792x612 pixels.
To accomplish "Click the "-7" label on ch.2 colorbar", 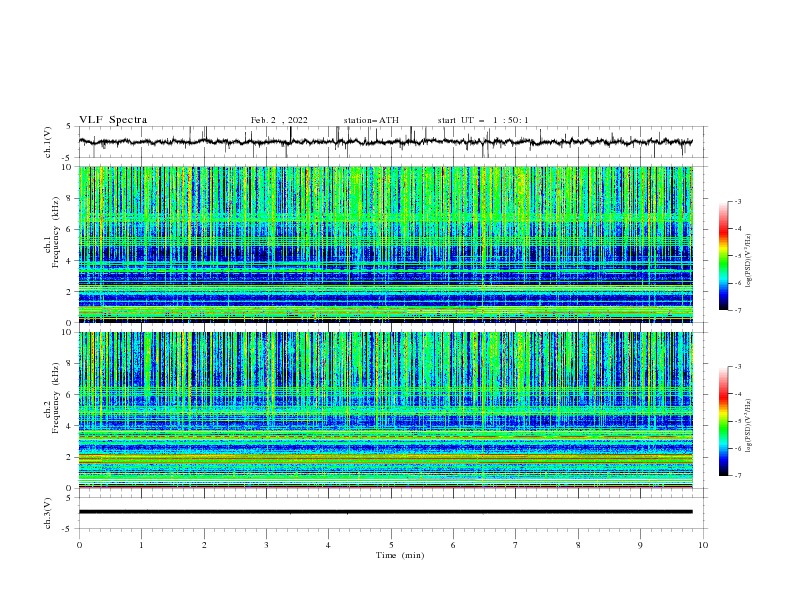I will (738, 475).
